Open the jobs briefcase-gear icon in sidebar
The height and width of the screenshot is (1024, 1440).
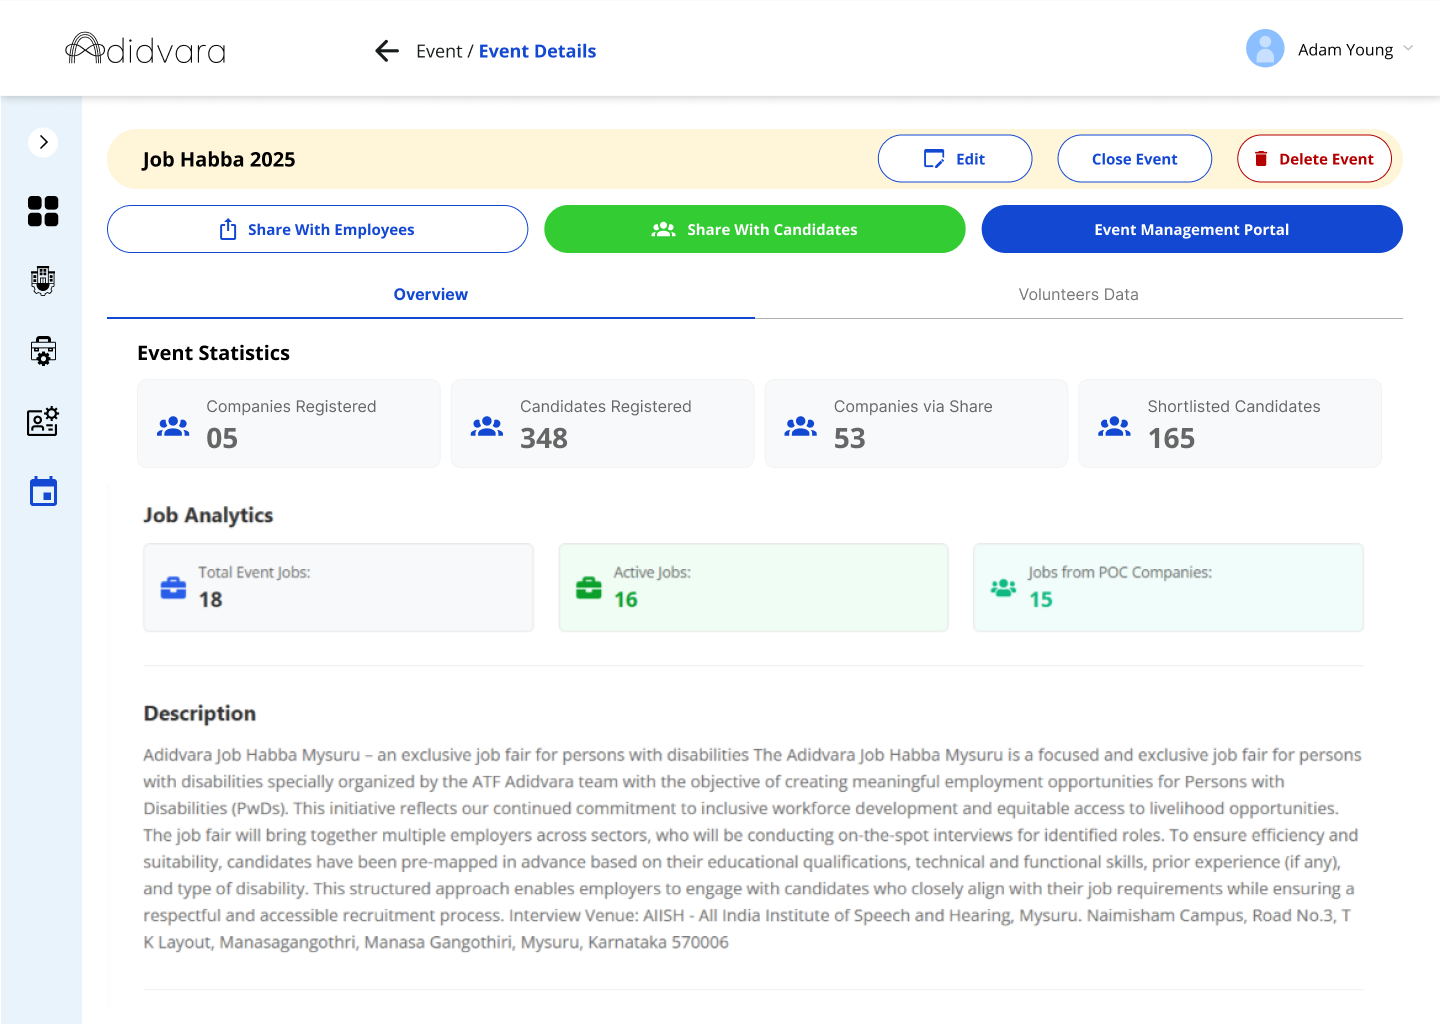(x=43, y=351)
